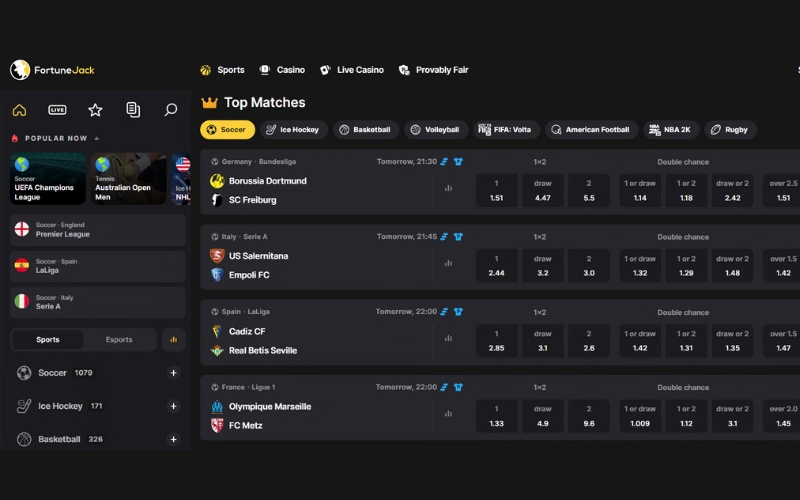Bet on Salernitana win at 2.44
This screenshot has width=800, height=500.
(x=496, y=265)
